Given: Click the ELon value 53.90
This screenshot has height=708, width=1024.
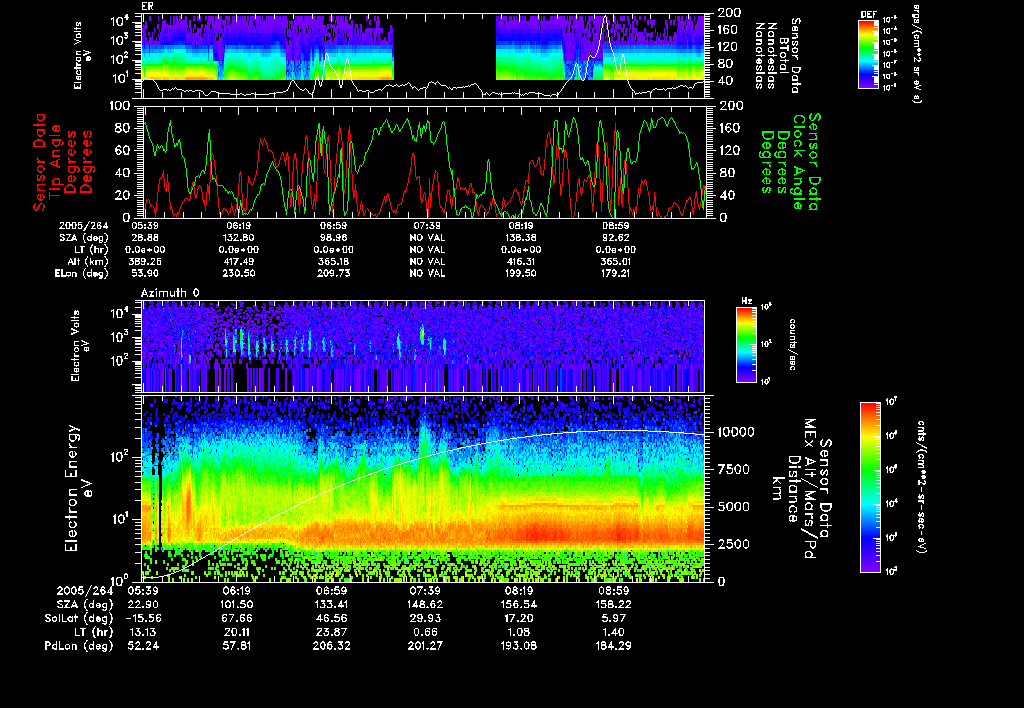Looking at the screenshot, I should click(147, 273).
